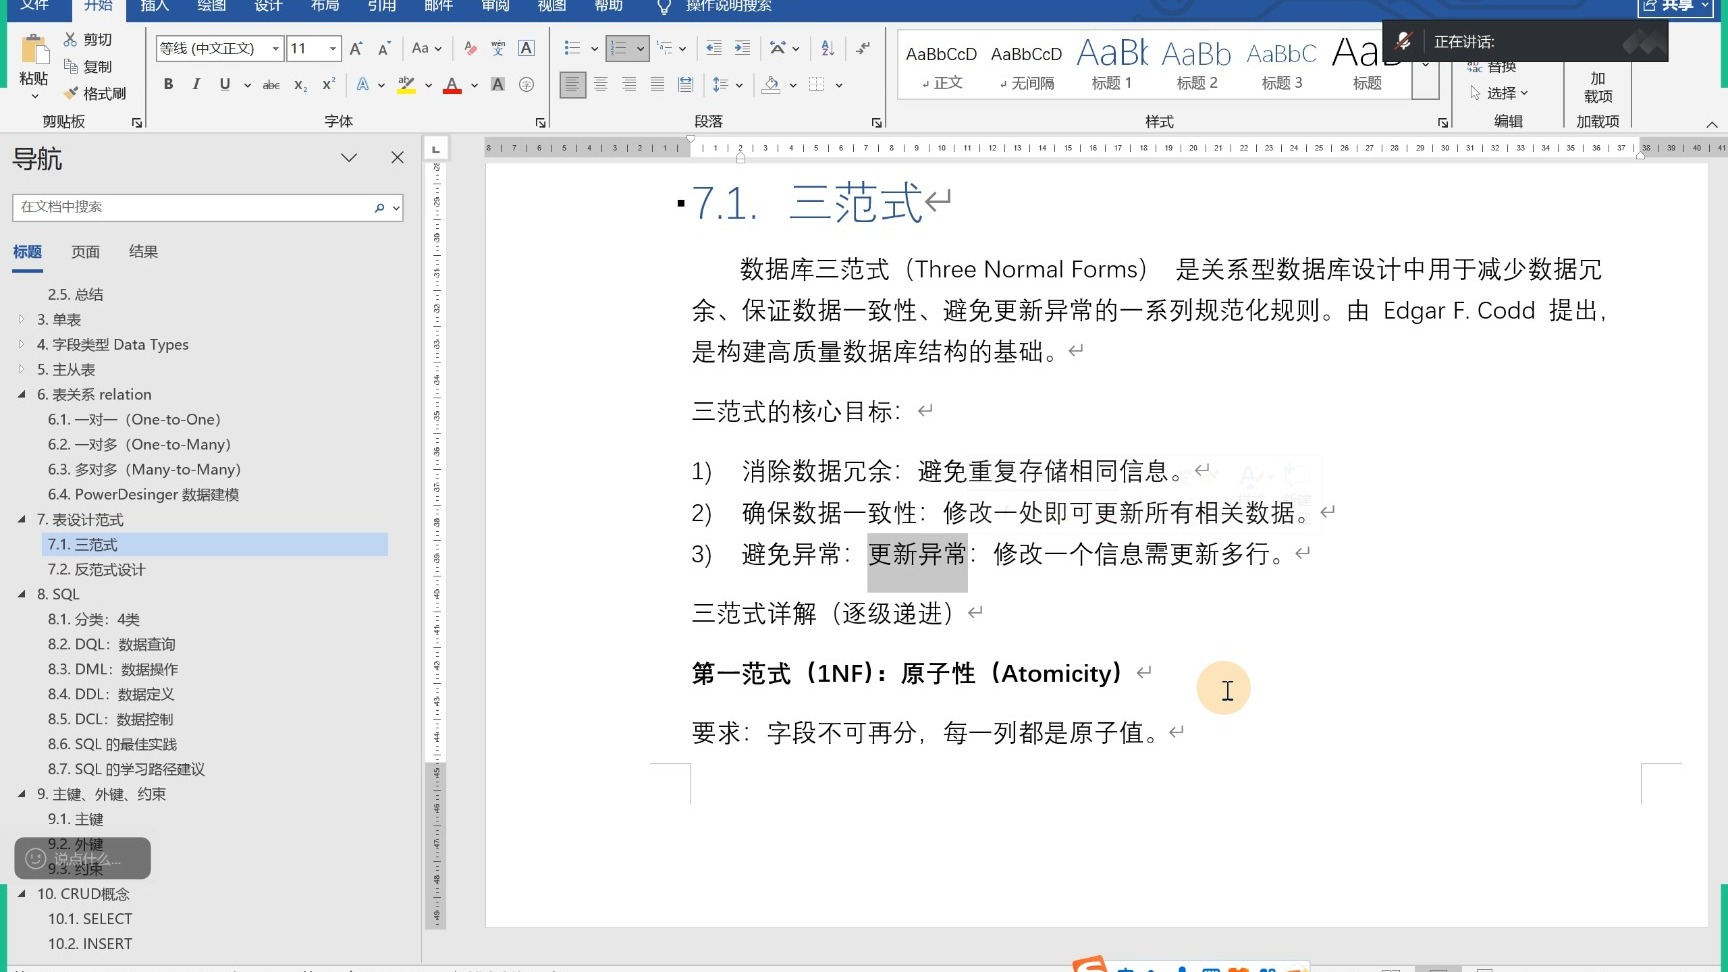Apply character border icon

click(527, 48)
